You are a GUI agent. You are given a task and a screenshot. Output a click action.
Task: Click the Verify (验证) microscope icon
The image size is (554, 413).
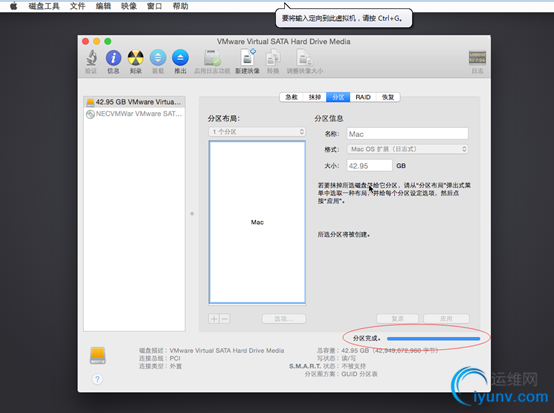pos(91,58)
